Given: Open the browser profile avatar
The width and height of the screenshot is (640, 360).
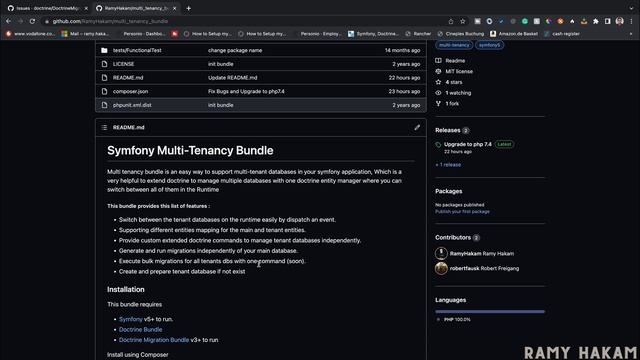Looking at the screenshot, I should click(x=619, y=21).
